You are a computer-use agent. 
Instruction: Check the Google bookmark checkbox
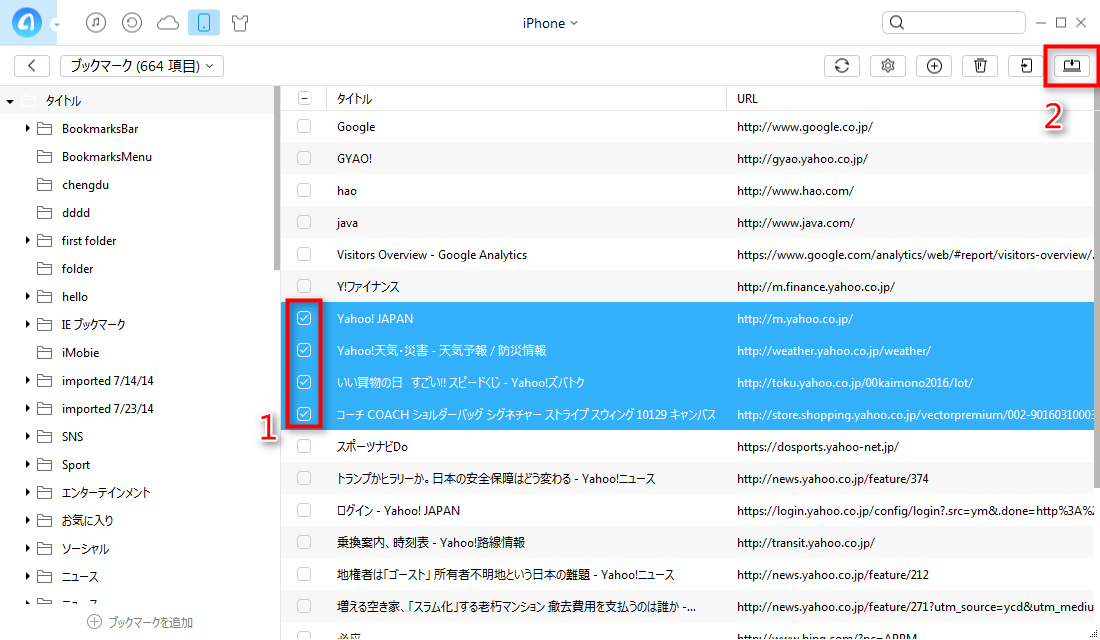(x=304, y=126)
